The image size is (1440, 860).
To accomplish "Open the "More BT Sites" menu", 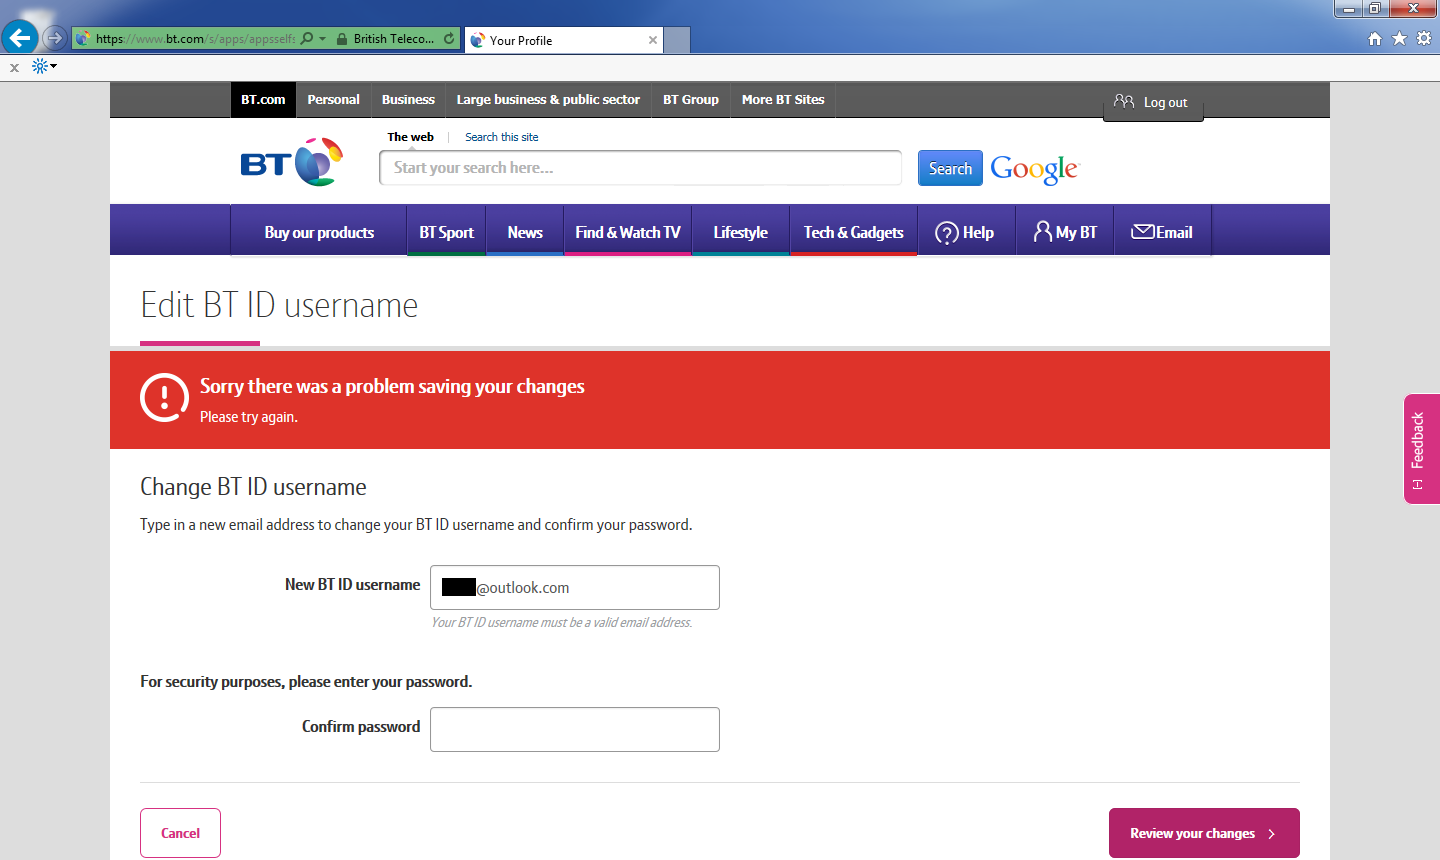I will [782, 100].
